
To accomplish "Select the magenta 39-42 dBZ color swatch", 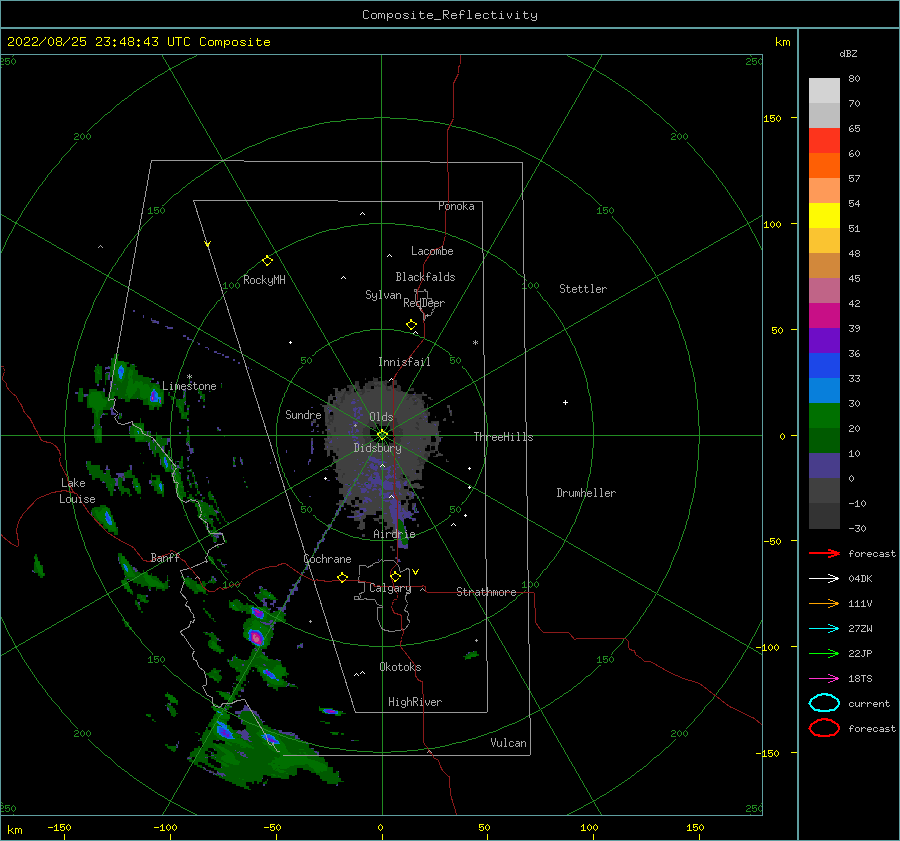I will 824,316.
